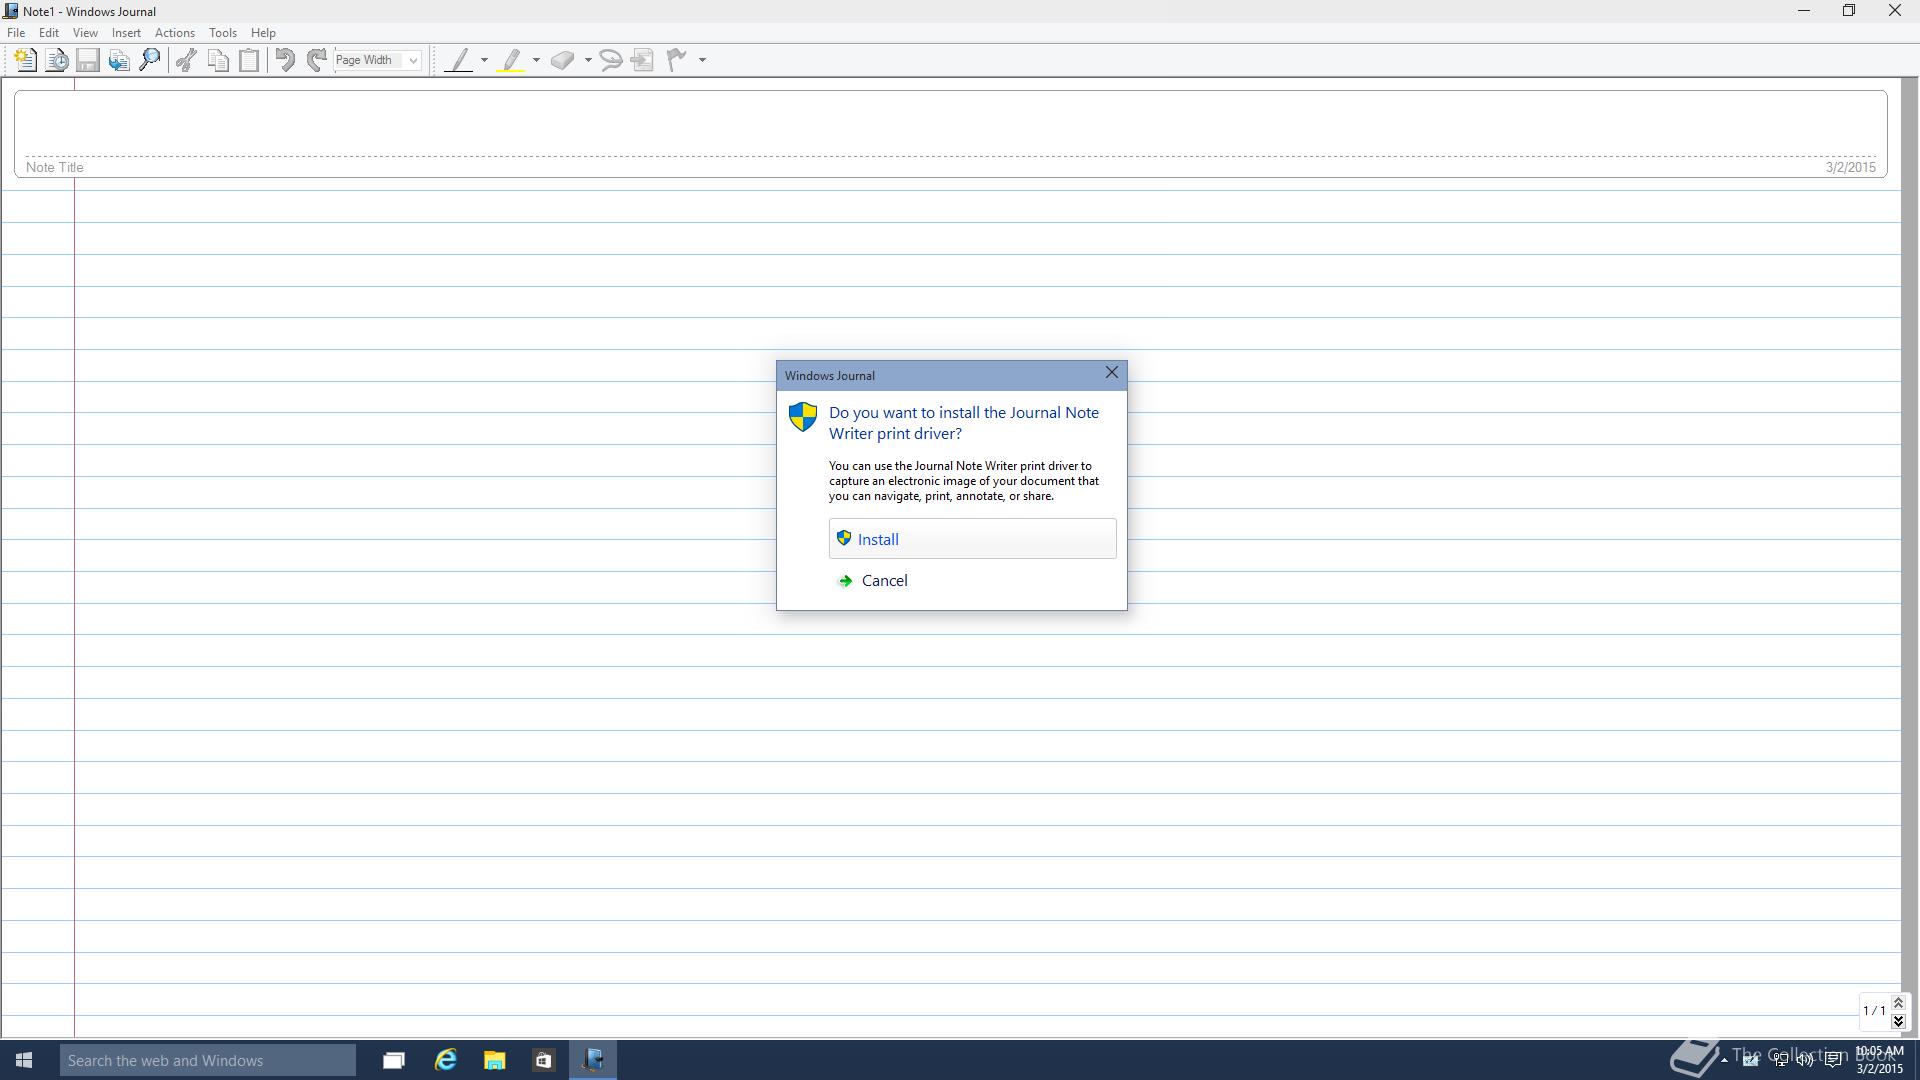Click the Import toolbar icon

119,60
